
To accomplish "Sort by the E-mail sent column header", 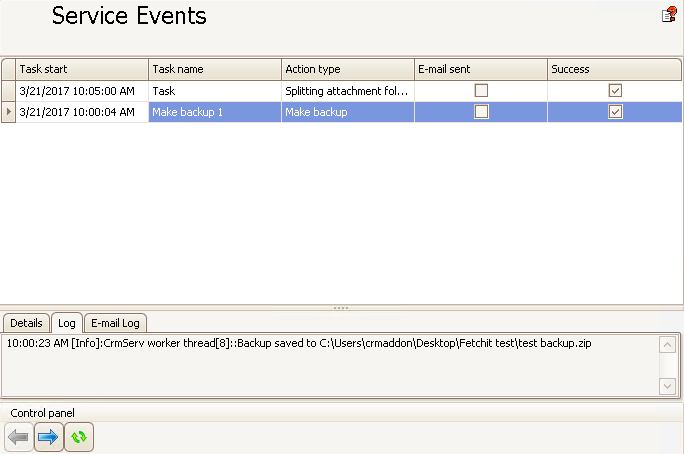I will tap(481, 69).
